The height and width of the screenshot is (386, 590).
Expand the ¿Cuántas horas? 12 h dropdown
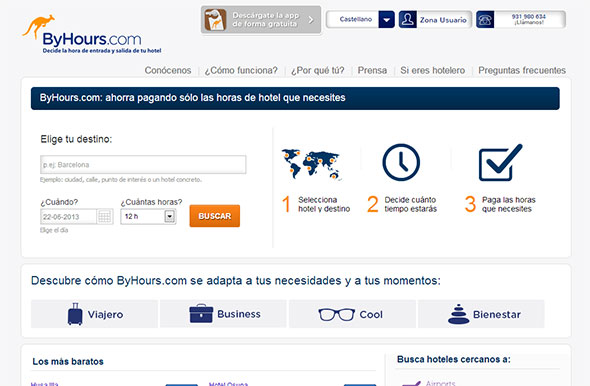click(148, 216)
